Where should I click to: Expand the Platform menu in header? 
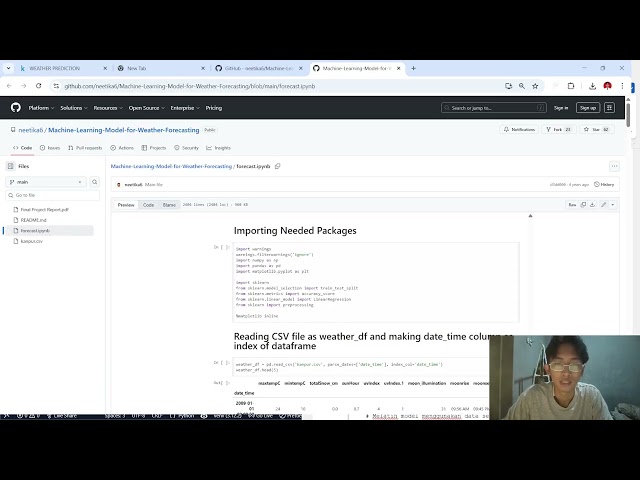(40, 108)
